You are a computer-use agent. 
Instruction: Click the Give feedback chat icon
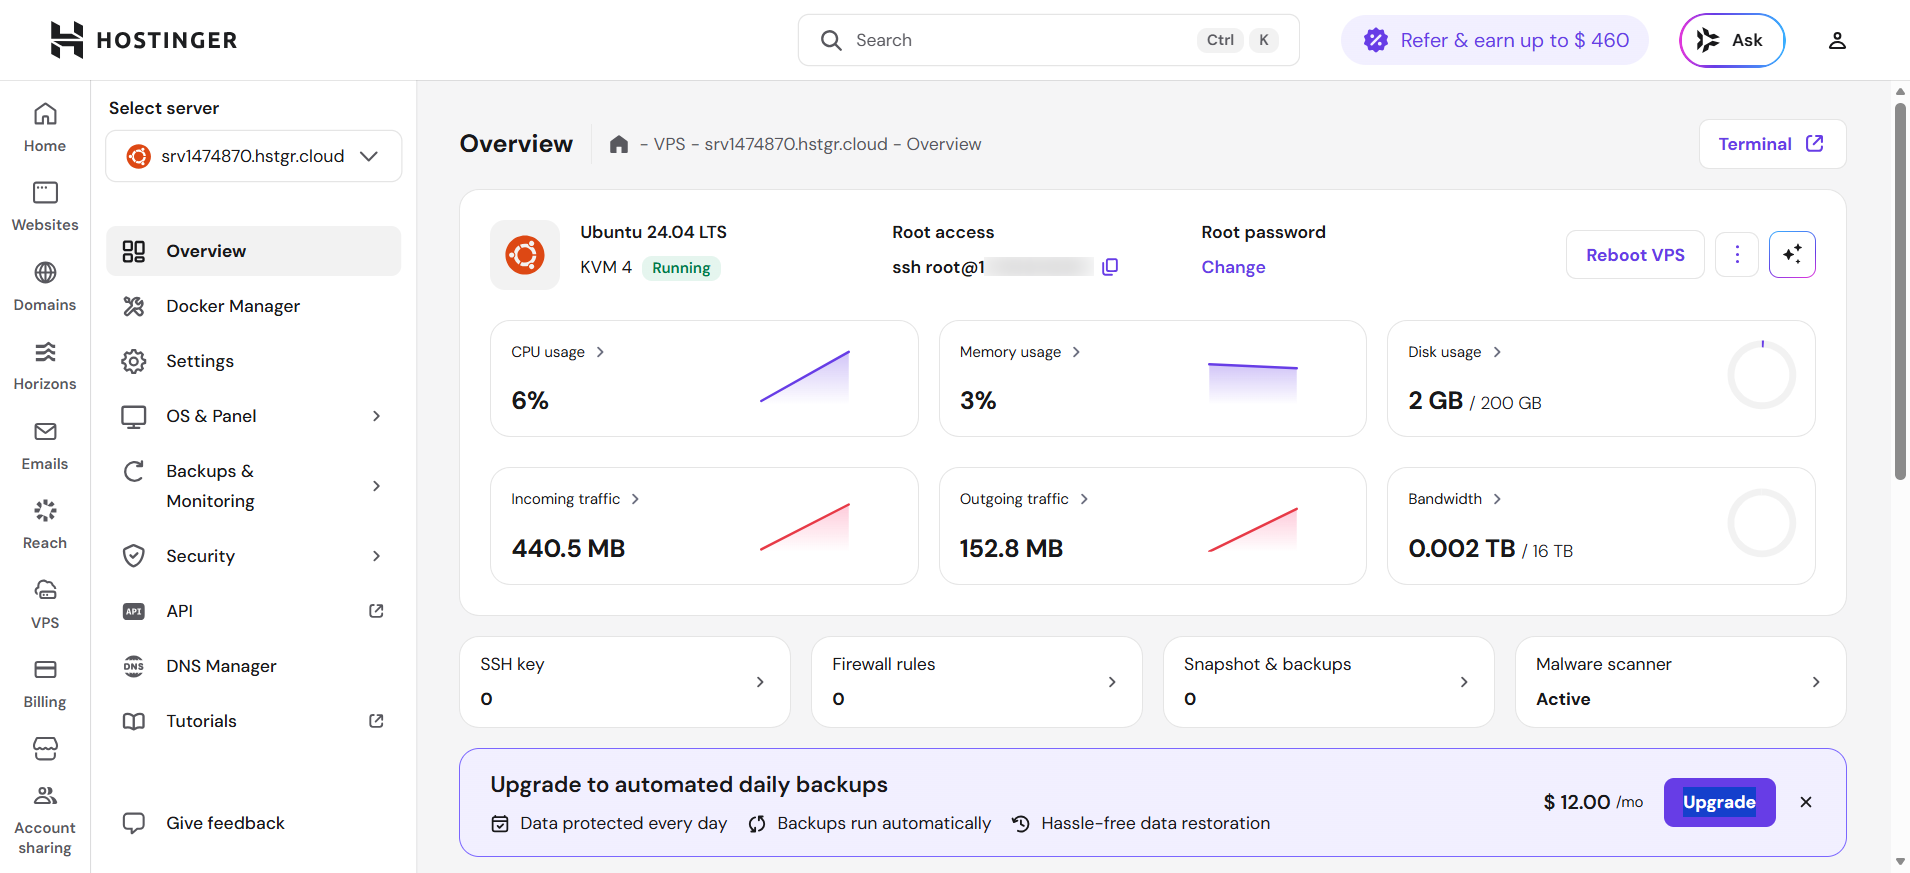click(x=134, y=823)
